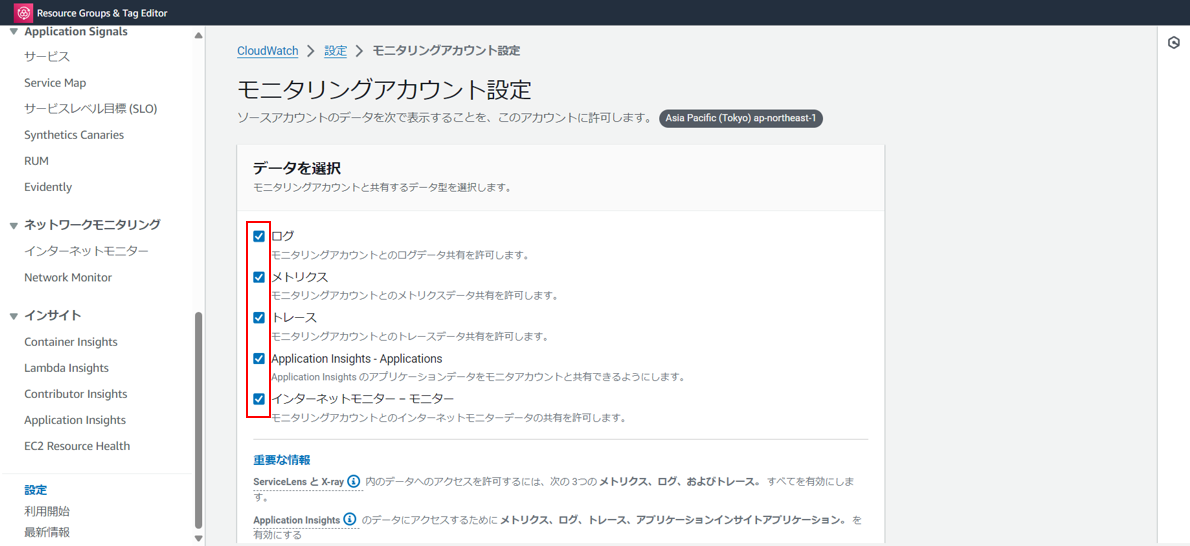Click the トレース label text

tap(294, 317)
